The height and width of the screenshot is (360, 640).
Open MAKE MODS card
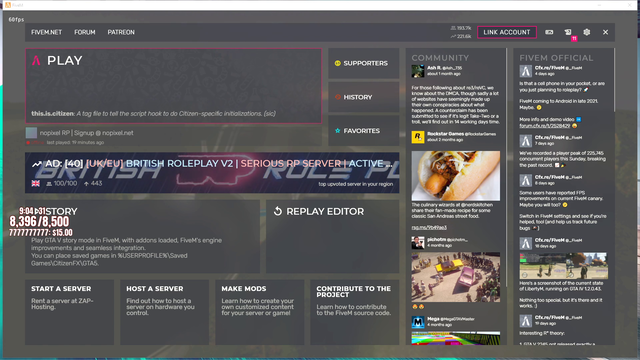point(260,312)
